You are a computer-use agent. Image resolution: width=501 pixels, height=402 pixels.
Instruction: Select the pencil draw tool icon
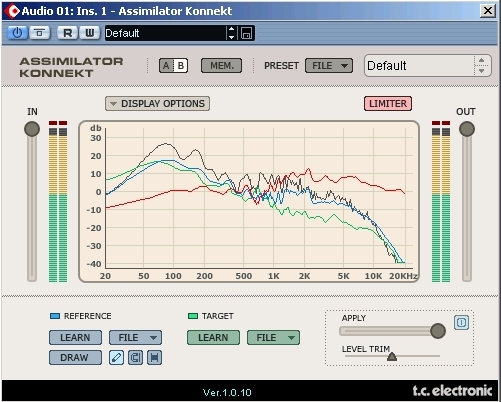point(116,357)
